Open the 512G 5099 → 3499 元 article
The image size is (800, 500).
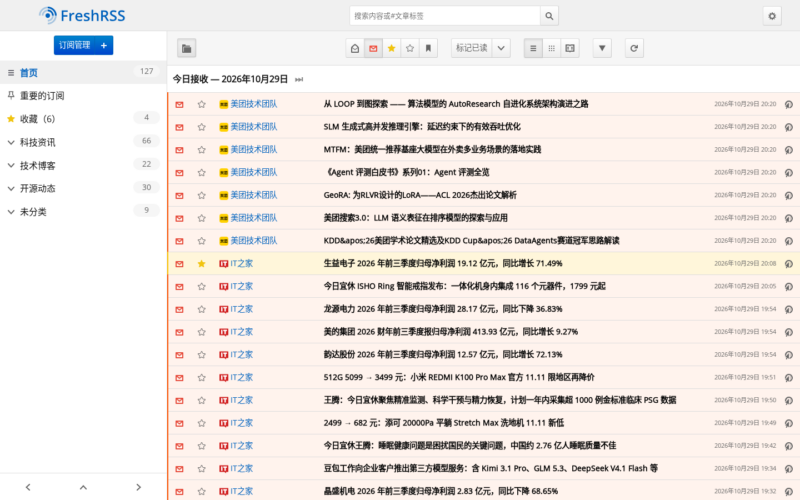[x=459, y=378]
